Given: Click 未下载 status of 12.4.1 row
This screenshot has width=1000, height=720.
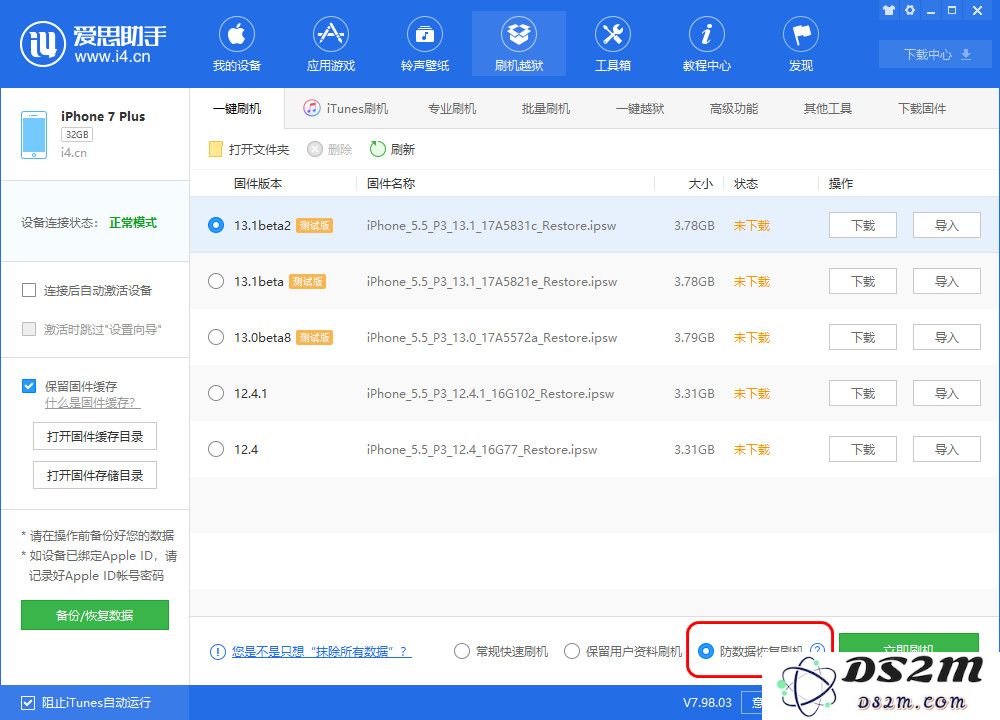Looking at the screenshot, I should point(751,393).
